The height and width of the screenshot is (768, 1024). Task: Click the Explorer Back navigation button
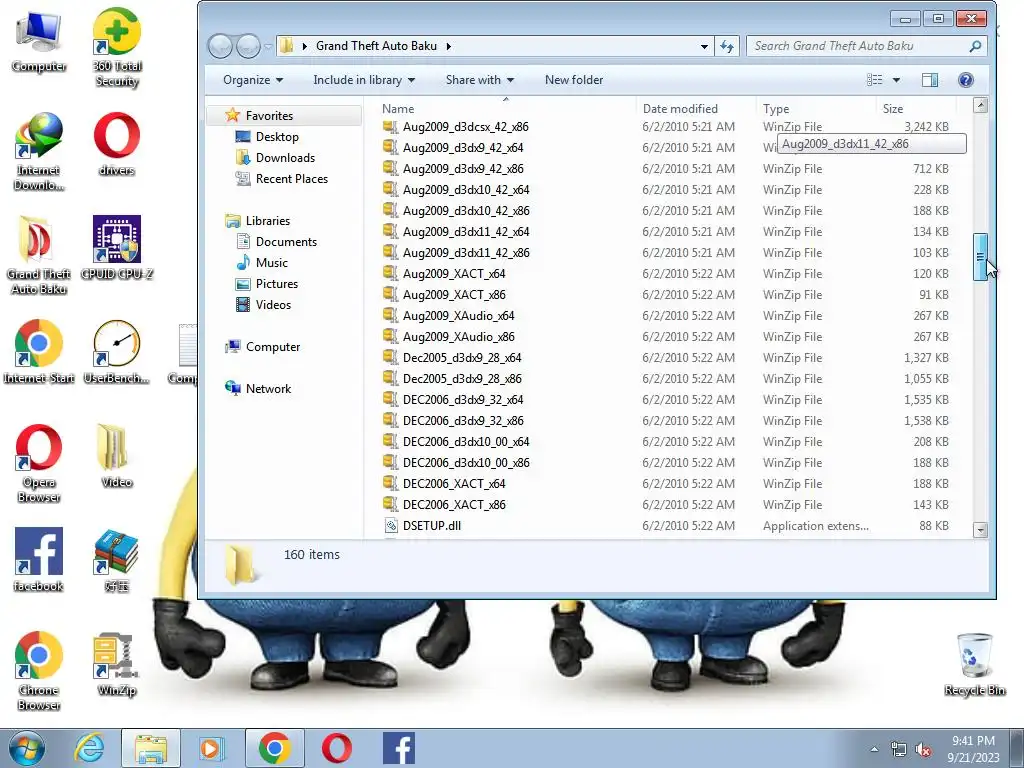click(x=220, y=46)
